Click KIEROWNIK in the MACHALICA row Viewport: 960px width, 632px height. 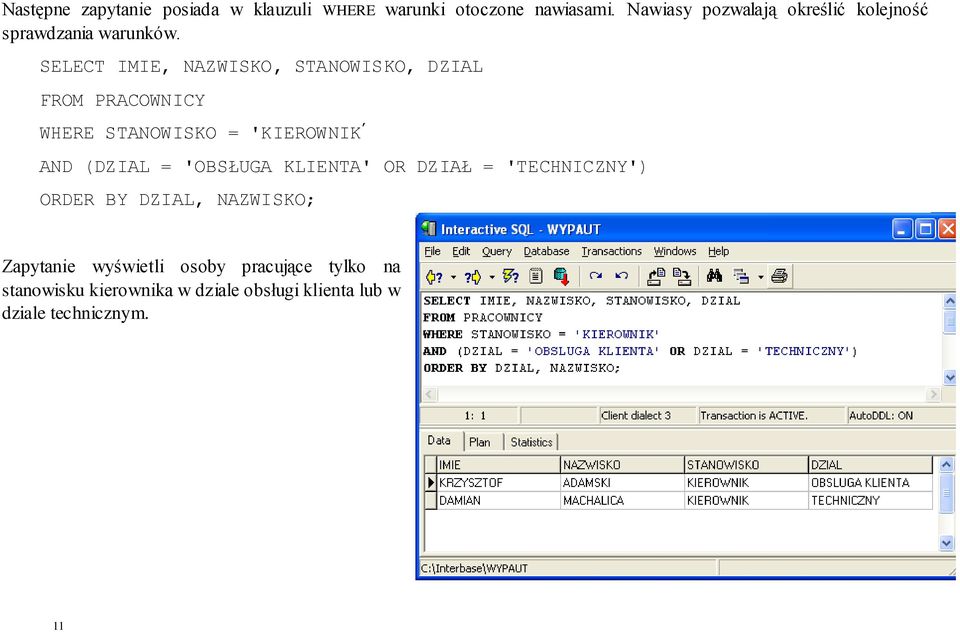click(x=746, y=500)
